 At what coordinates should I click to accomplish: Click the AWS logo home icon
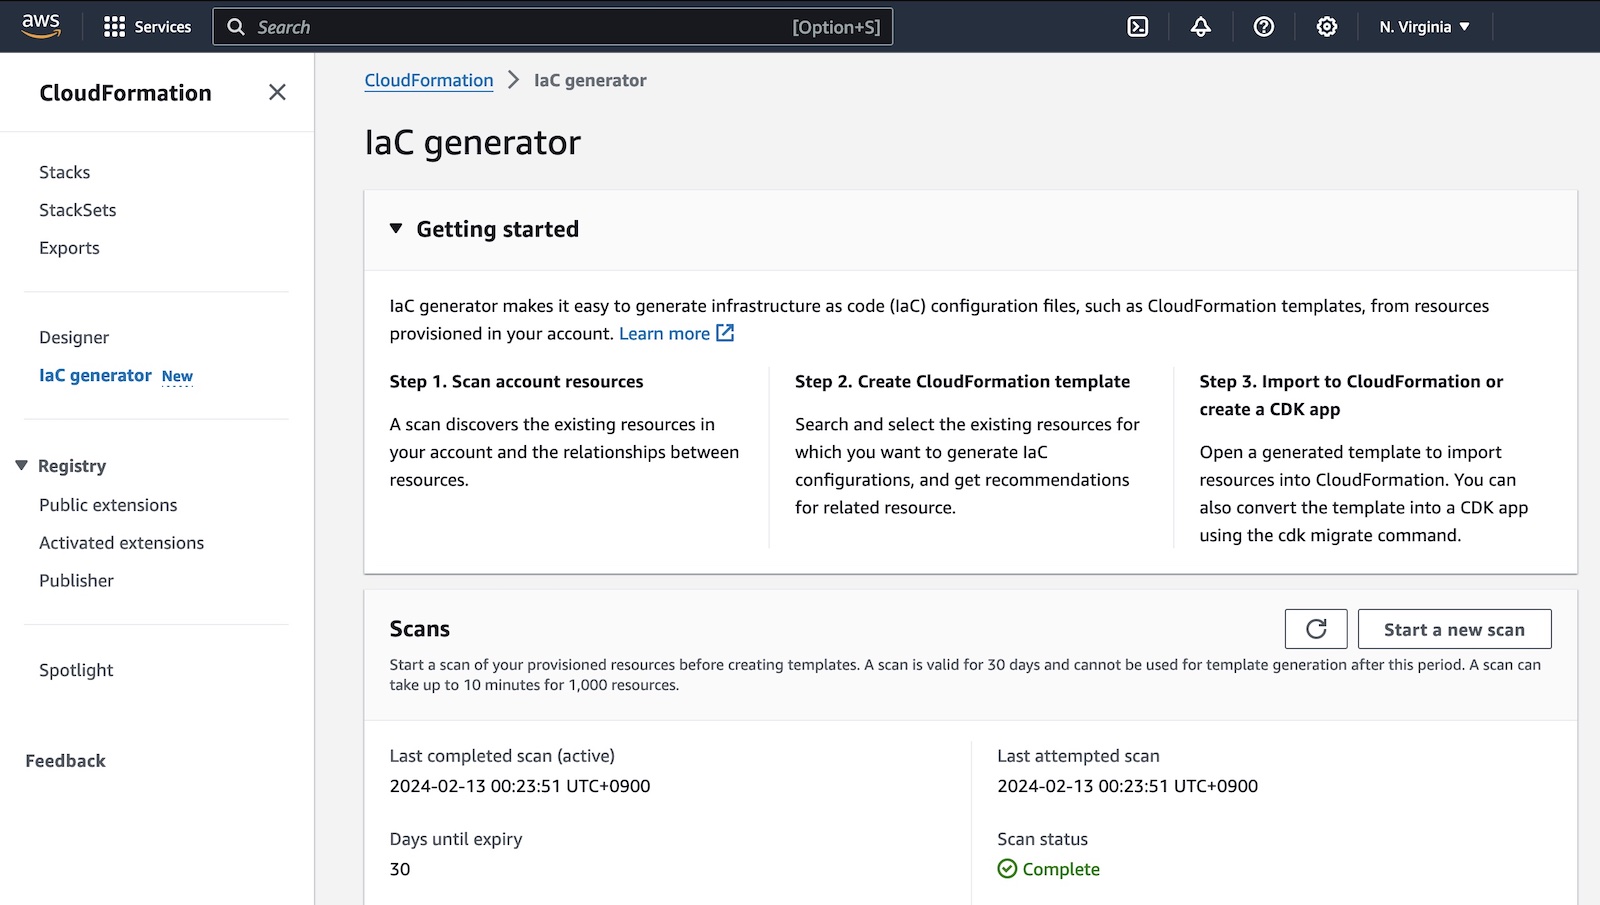pos(41,26)
